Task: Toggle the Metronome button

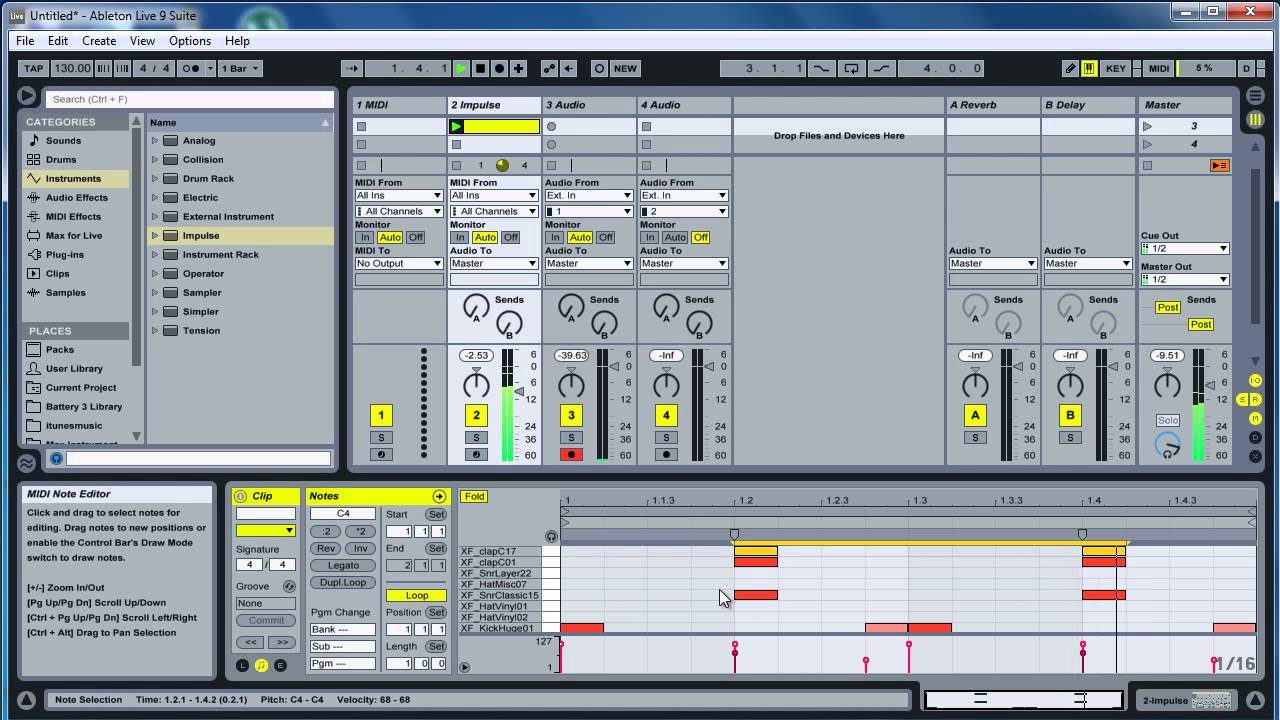Action: pos(192,68)
